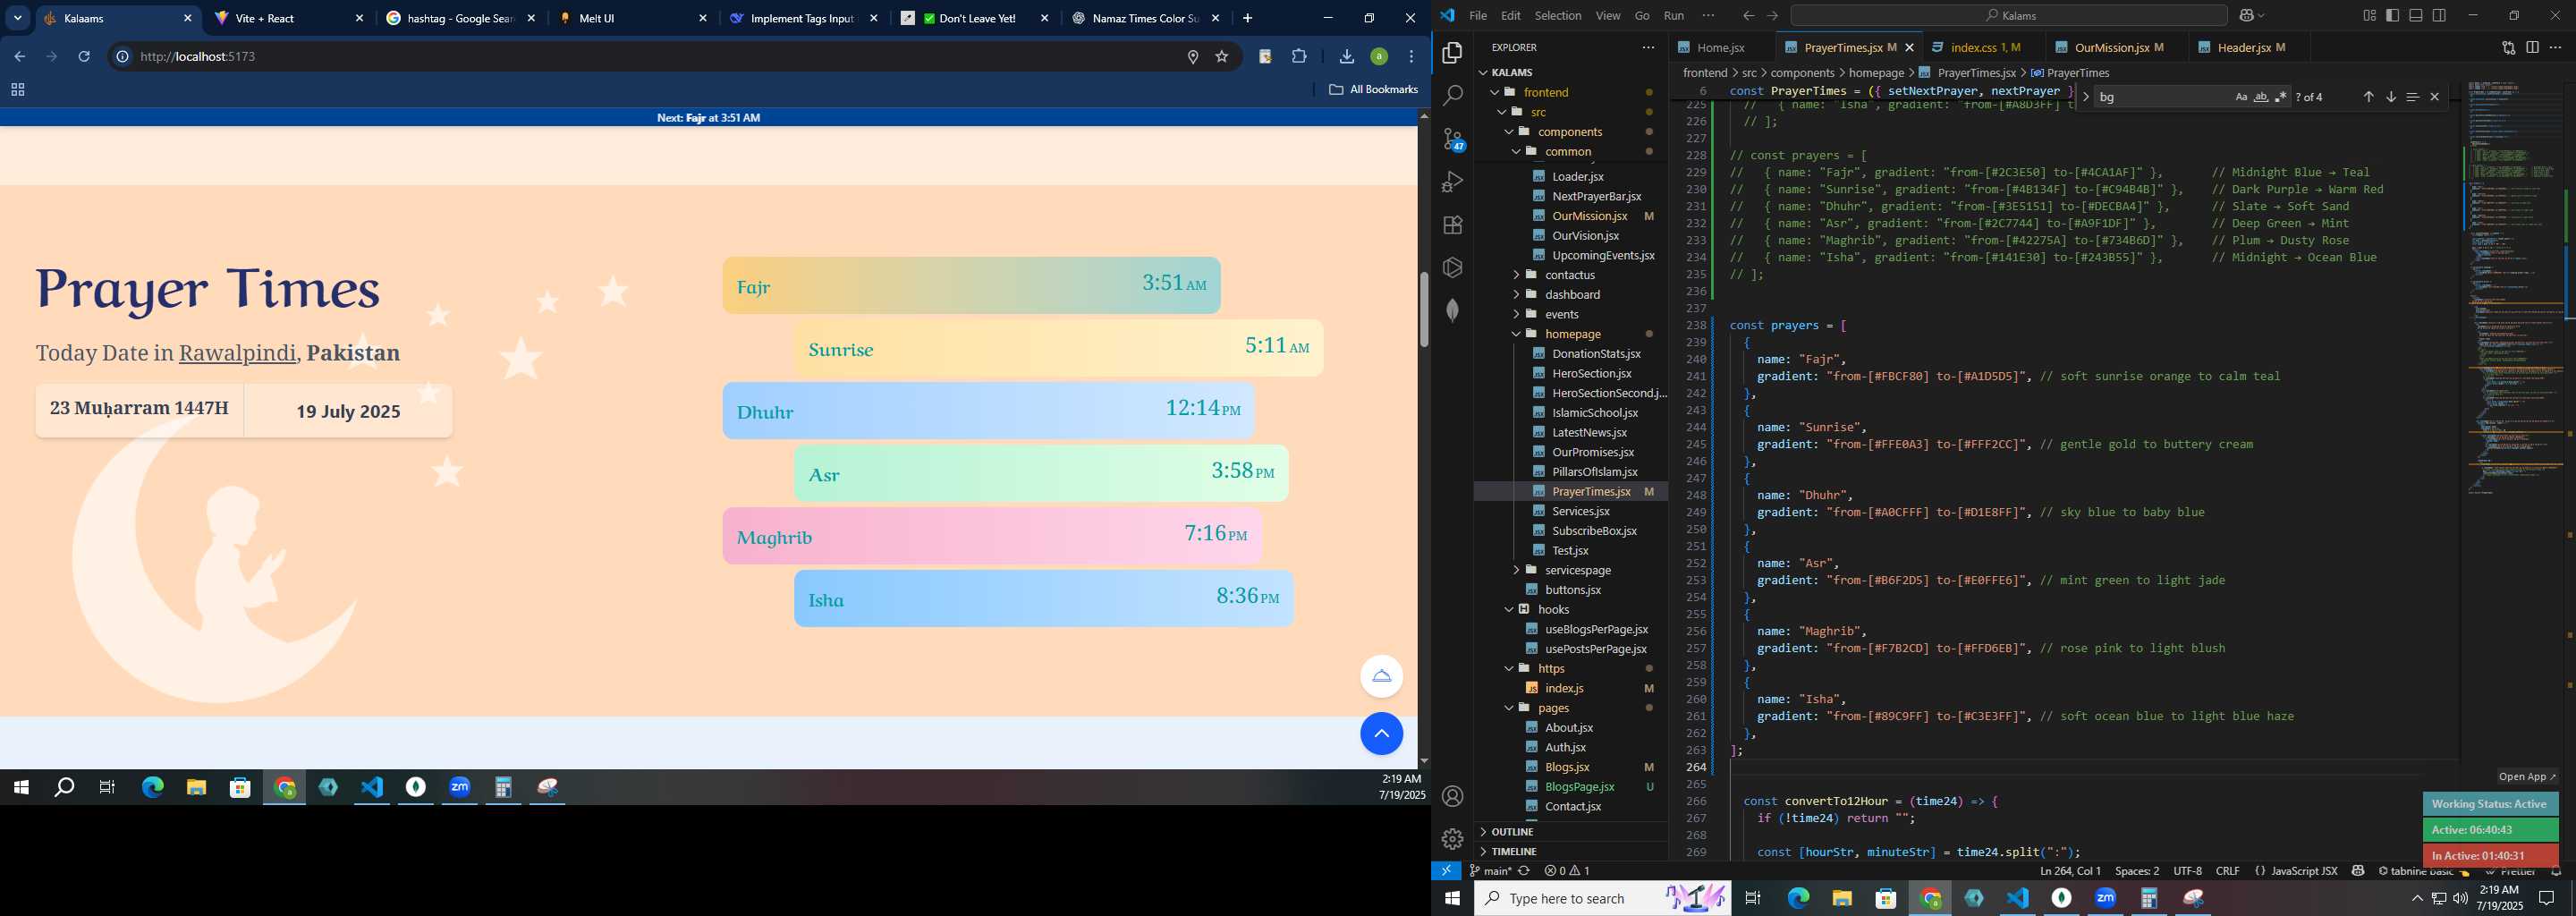Screen dimensions: 2576x916
Task: Switch to the Header.jsx editor tab
Action: [2252, 47]
